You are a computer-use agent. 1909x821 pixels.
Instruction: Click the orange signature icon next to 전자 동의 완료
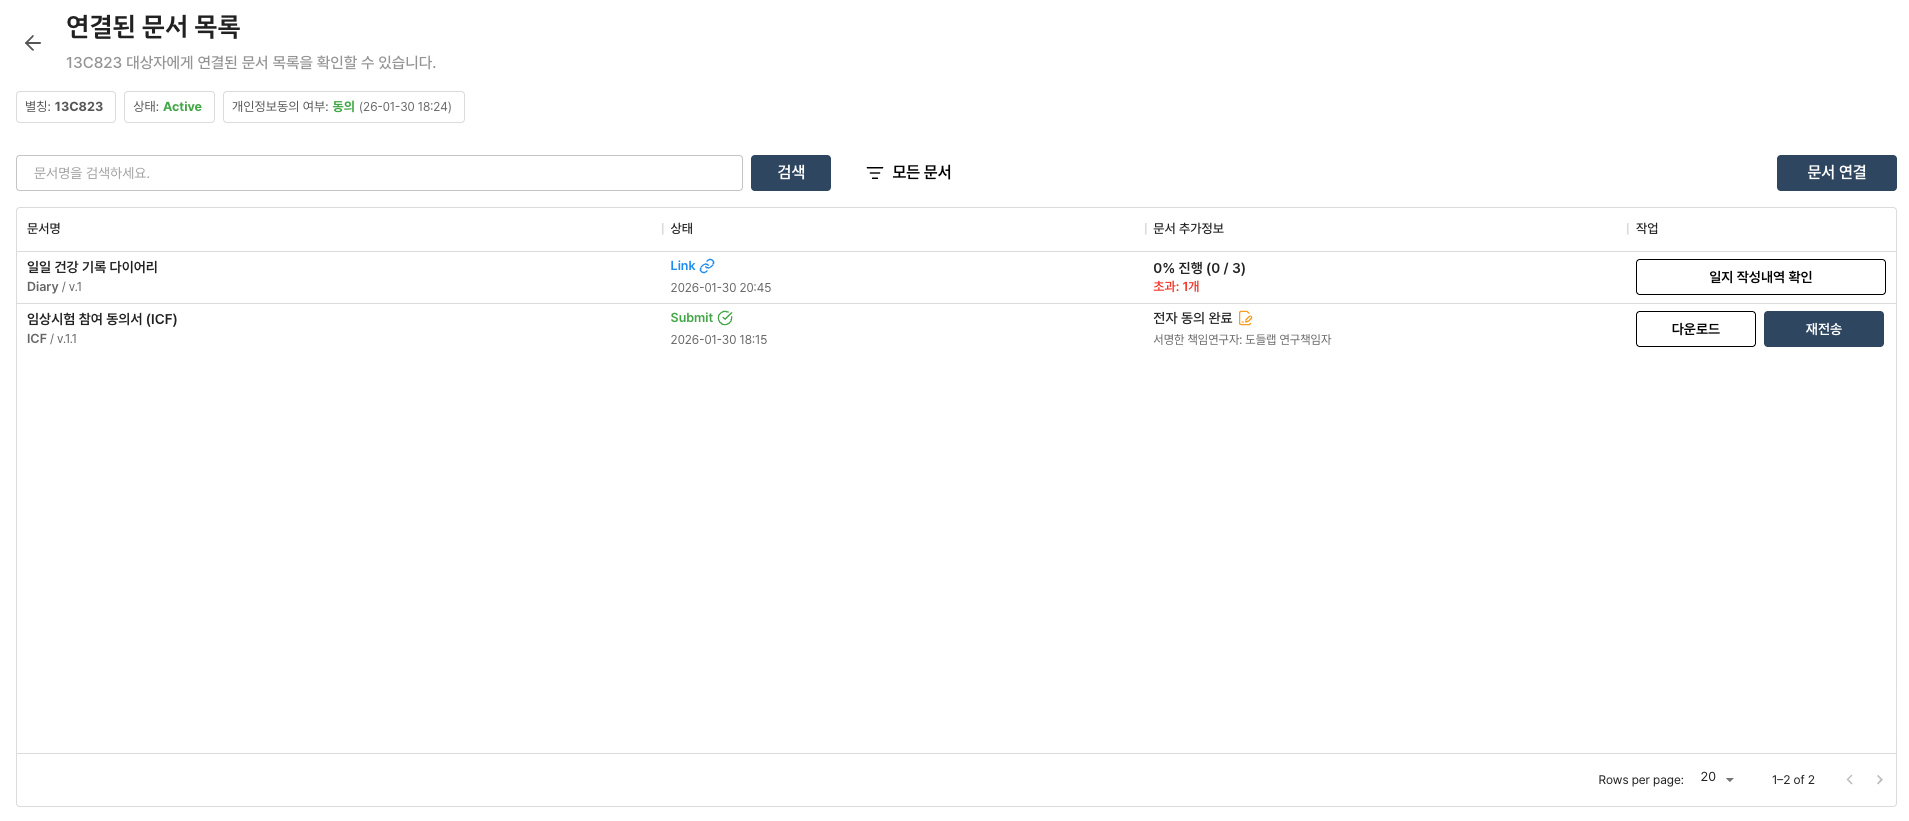click(1245, 318)
